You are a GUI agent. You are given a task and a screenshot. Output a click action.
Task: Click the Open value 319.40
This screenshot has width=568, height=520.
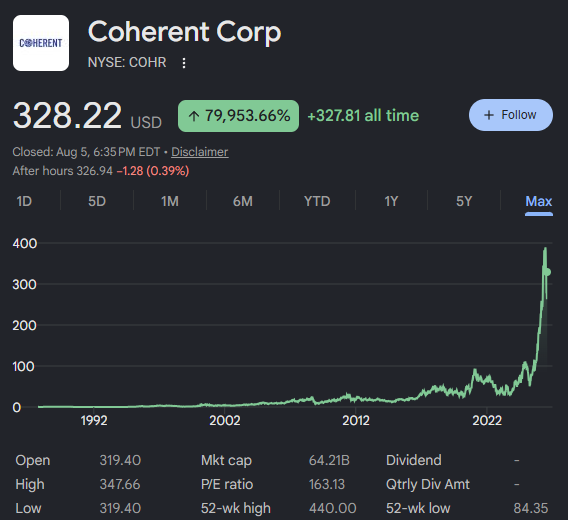point(120,460)
